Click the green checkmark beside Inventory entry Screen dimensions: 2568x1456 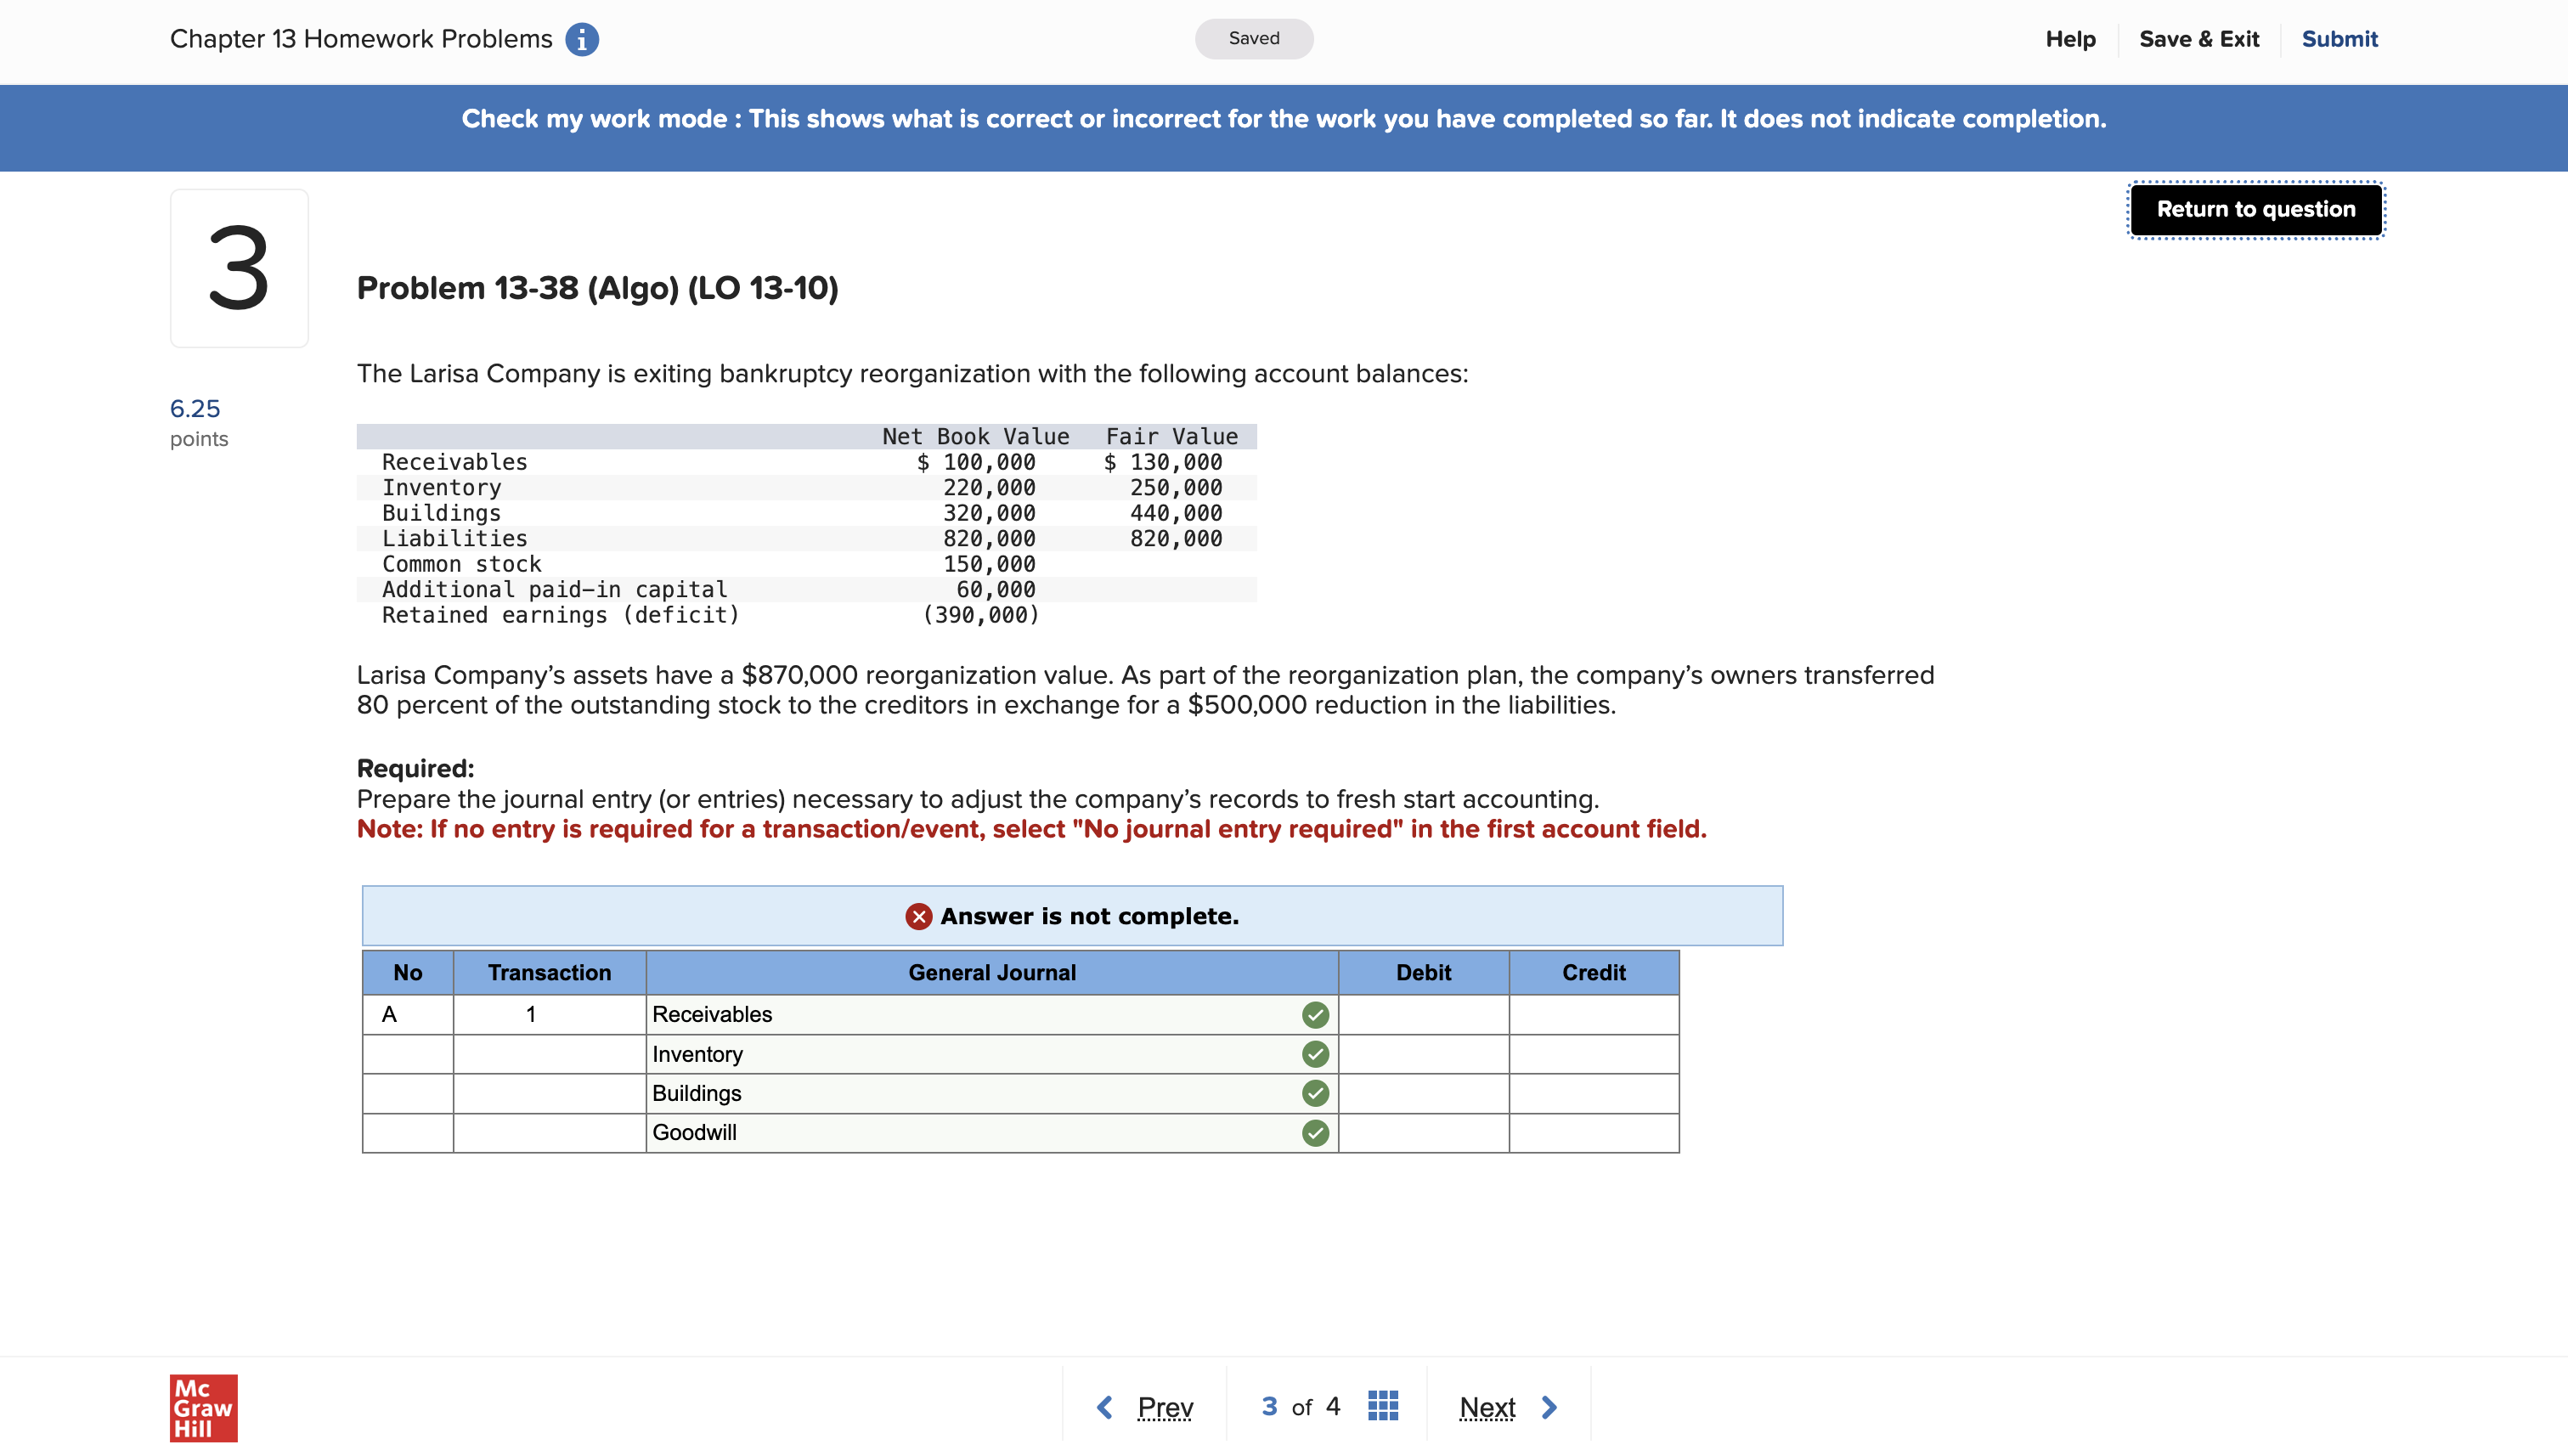pyautogui.click(x=1315, y=1053)
